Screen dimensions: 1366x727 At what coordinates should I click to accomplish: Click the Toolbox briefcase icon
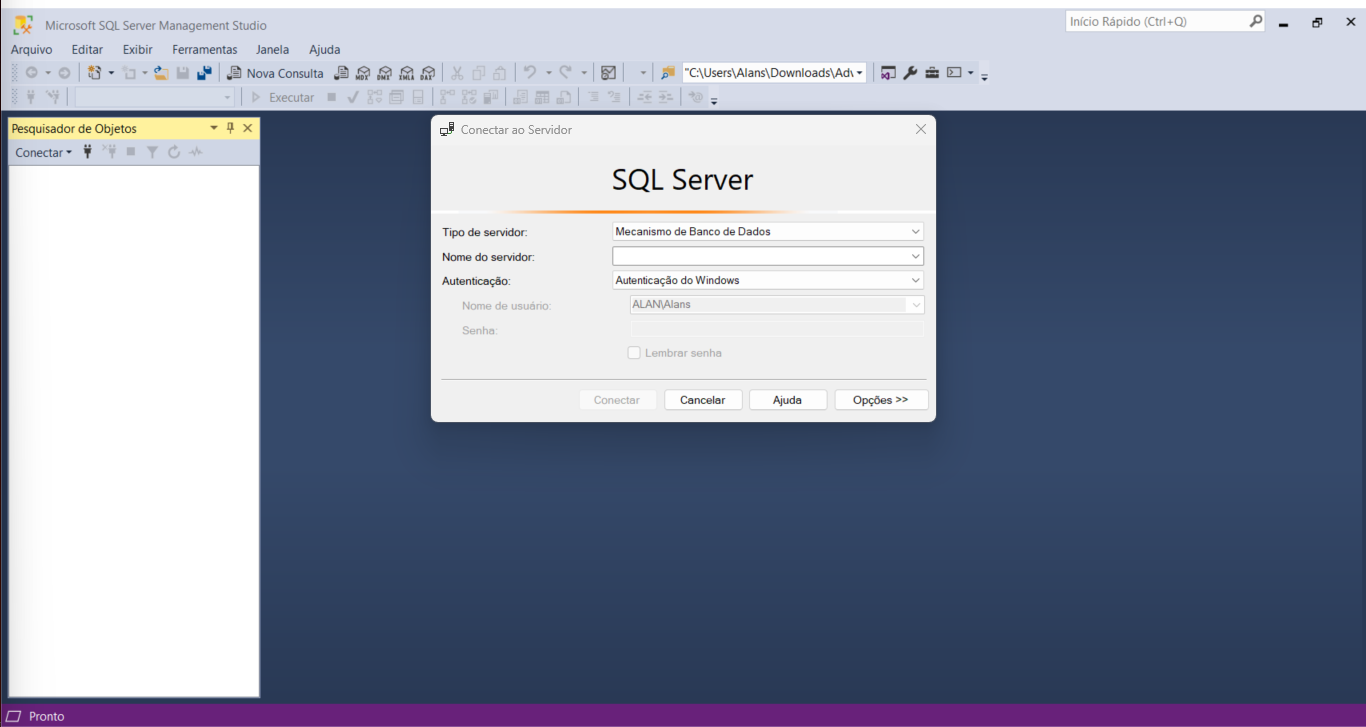click(932, 73)
